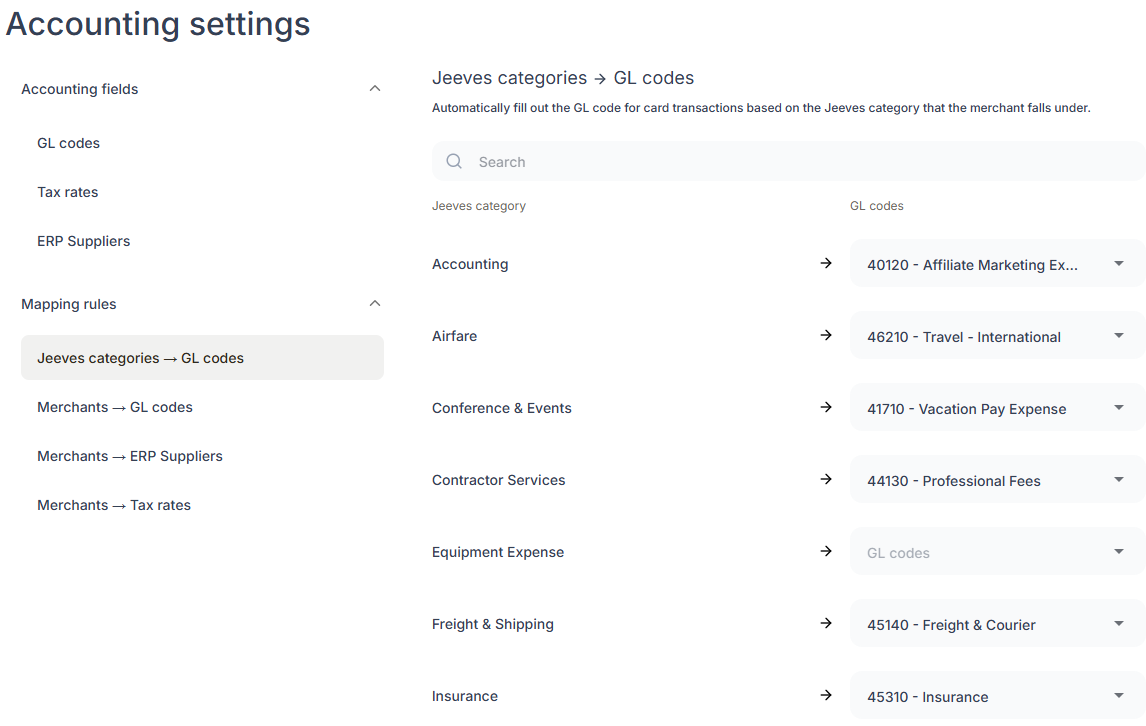1146x726 pixels.
Task: Open Merchants → Tax rates mapping
Action: [114, 505]
